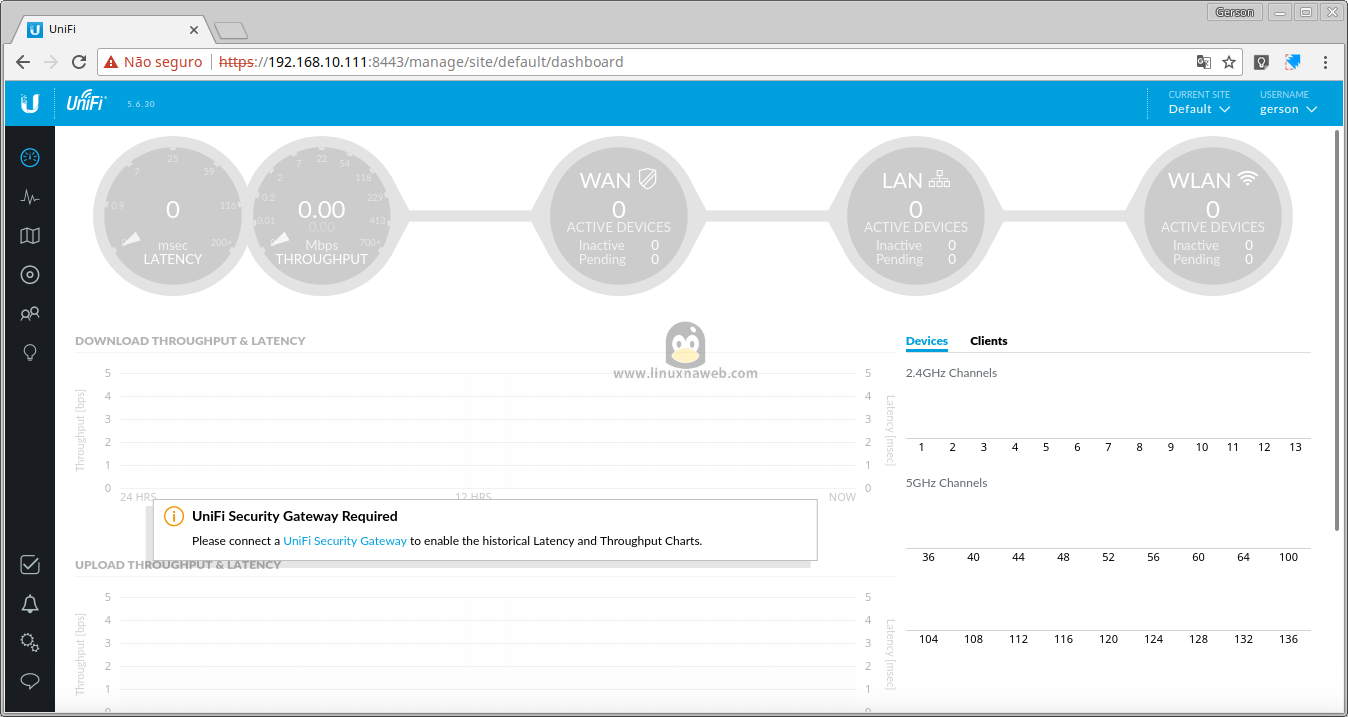Click the Latency gauge
The image size is (1348, 717).
[x=173, y=215]
